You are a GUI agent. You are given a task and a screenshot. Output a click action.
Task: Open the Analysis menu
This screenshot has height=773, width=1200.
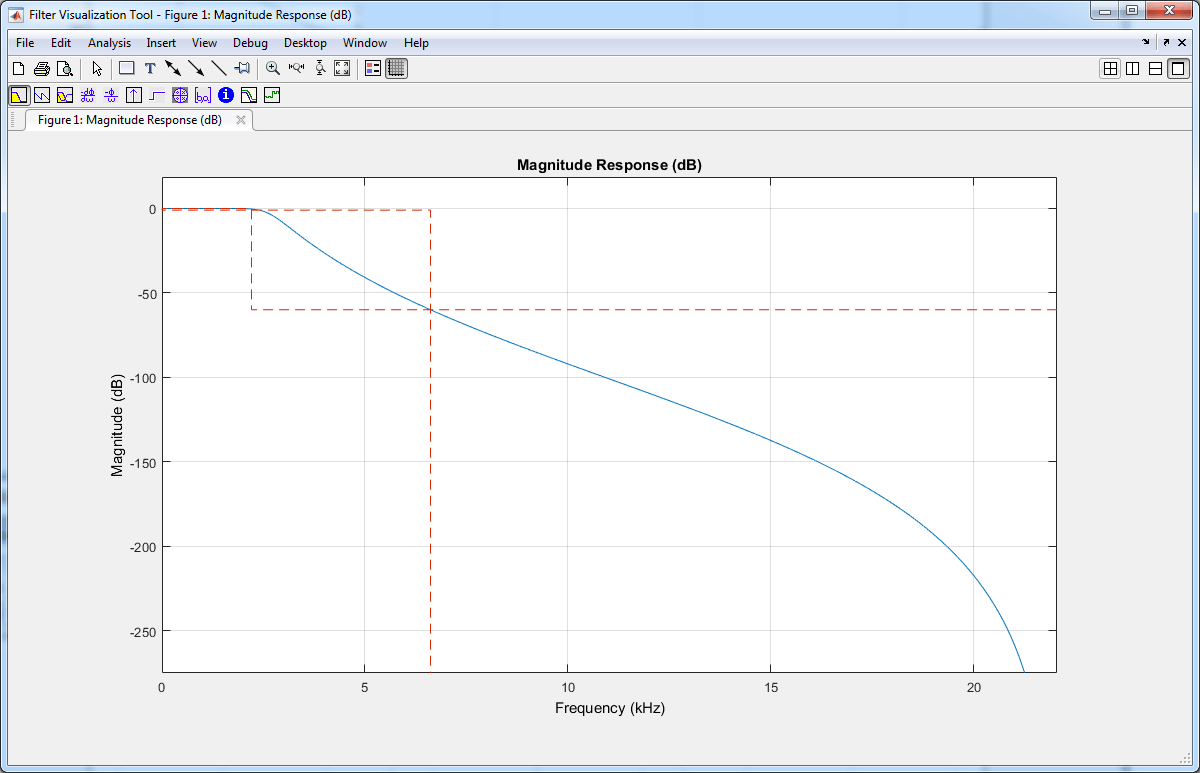(109, 43)
